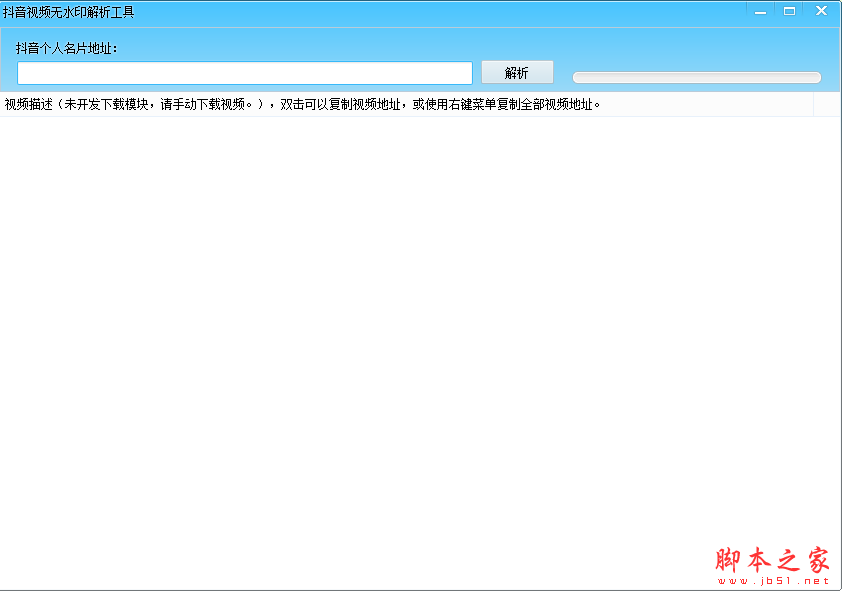Click inside the URL entry field
Image resolution: width=842 pixels, height=592 pixels.
[x=244, y=72]
